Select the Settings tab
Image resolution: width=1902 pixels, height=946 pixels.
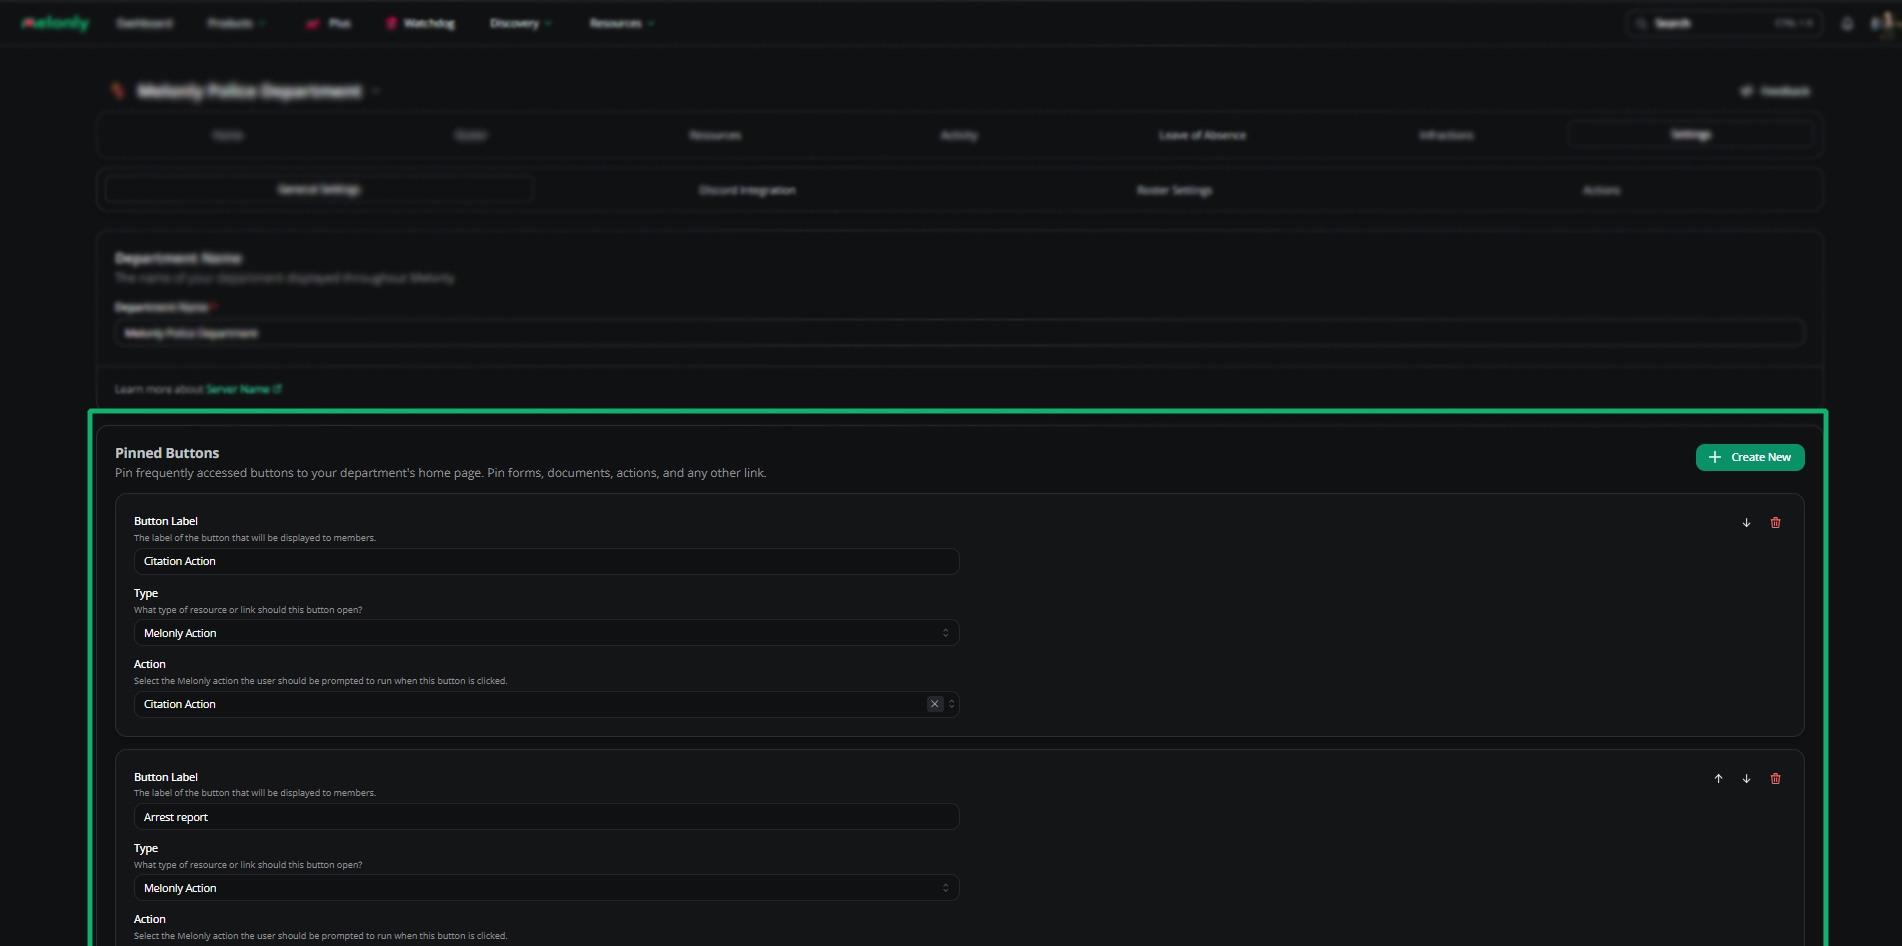point(1690,134)
